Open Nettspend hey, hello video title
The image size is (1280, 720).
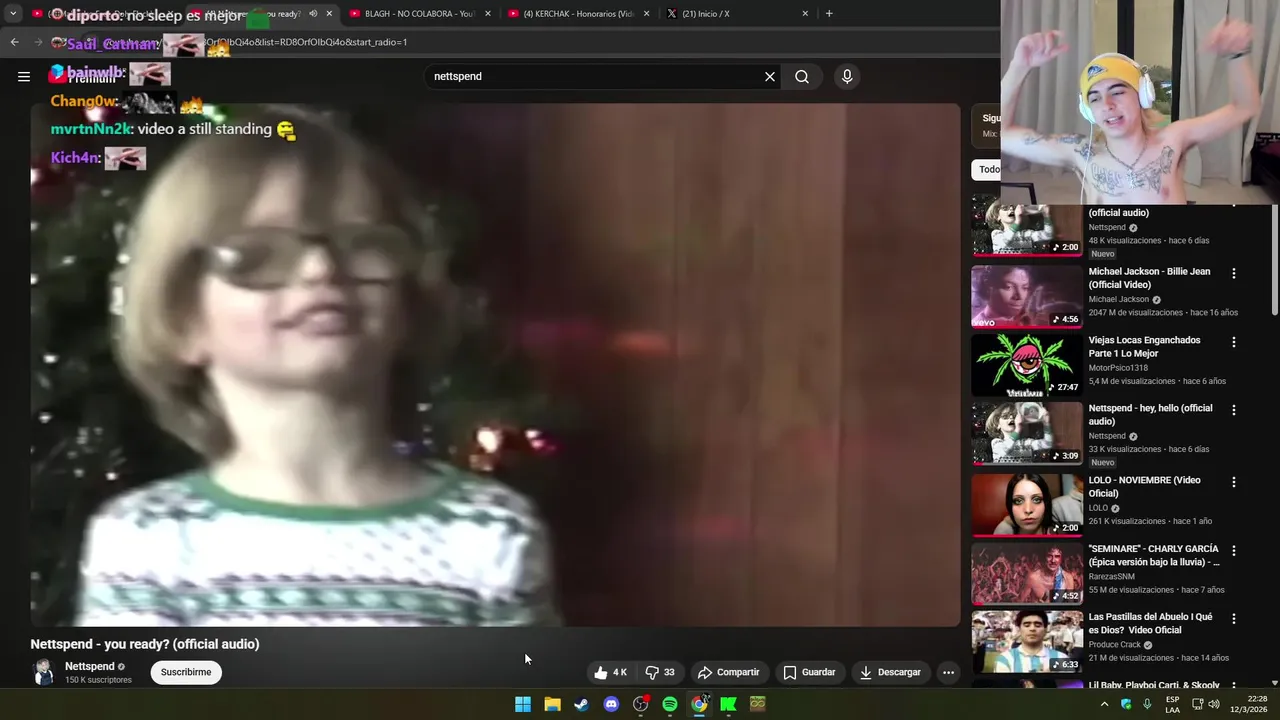(1150, 415)
